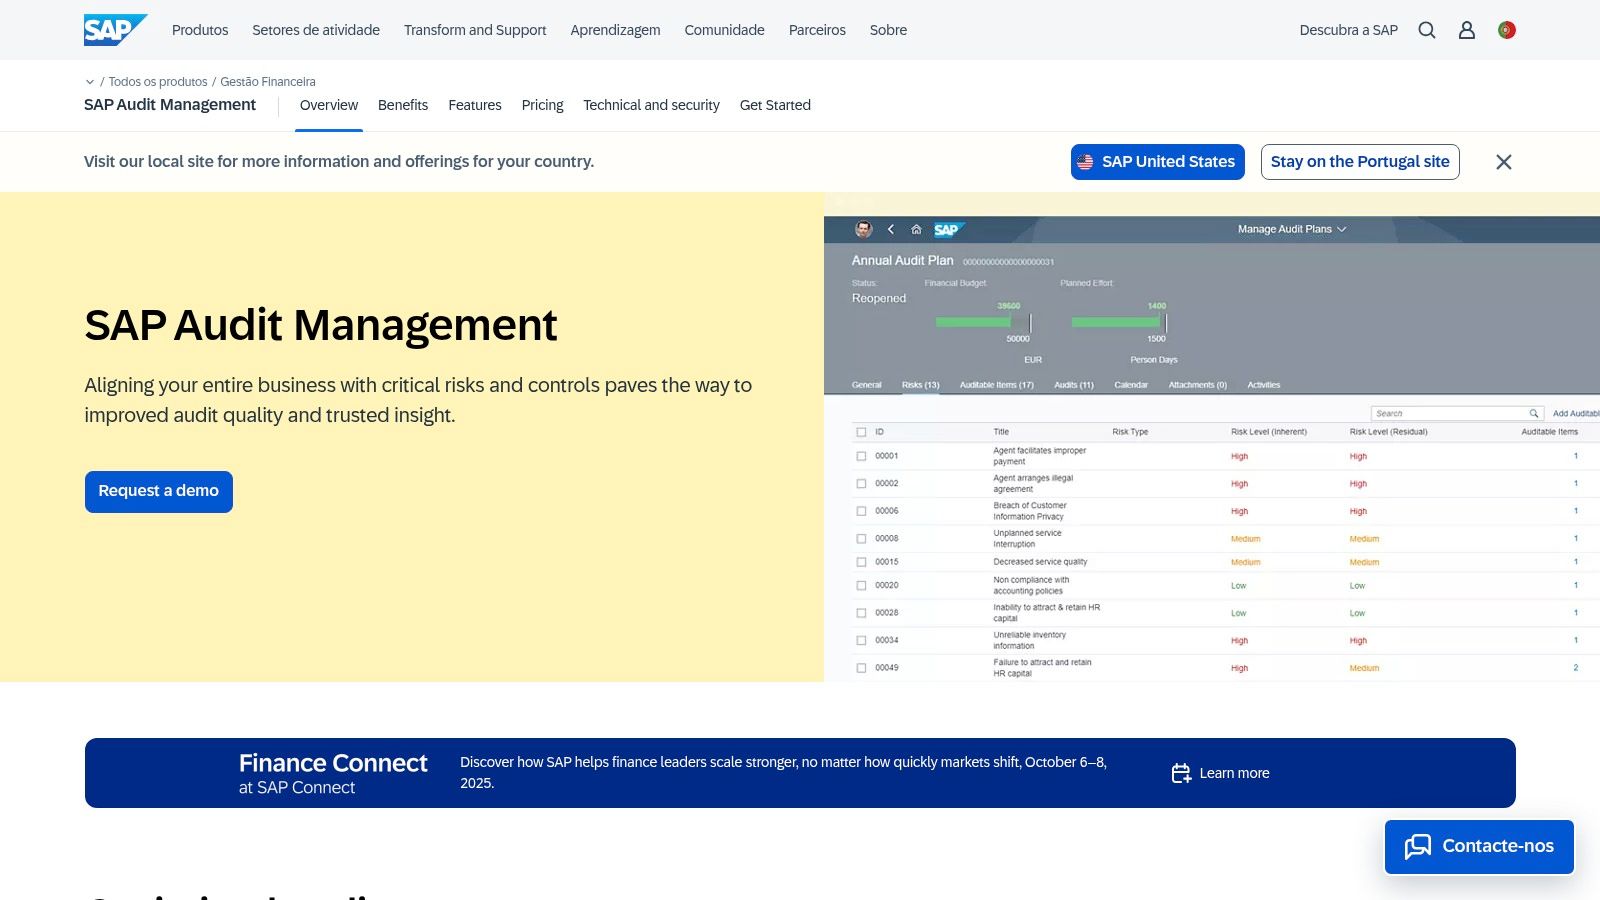Click the SAP logo in the header
The image size is (1600, 900).
tap(115, 30)
